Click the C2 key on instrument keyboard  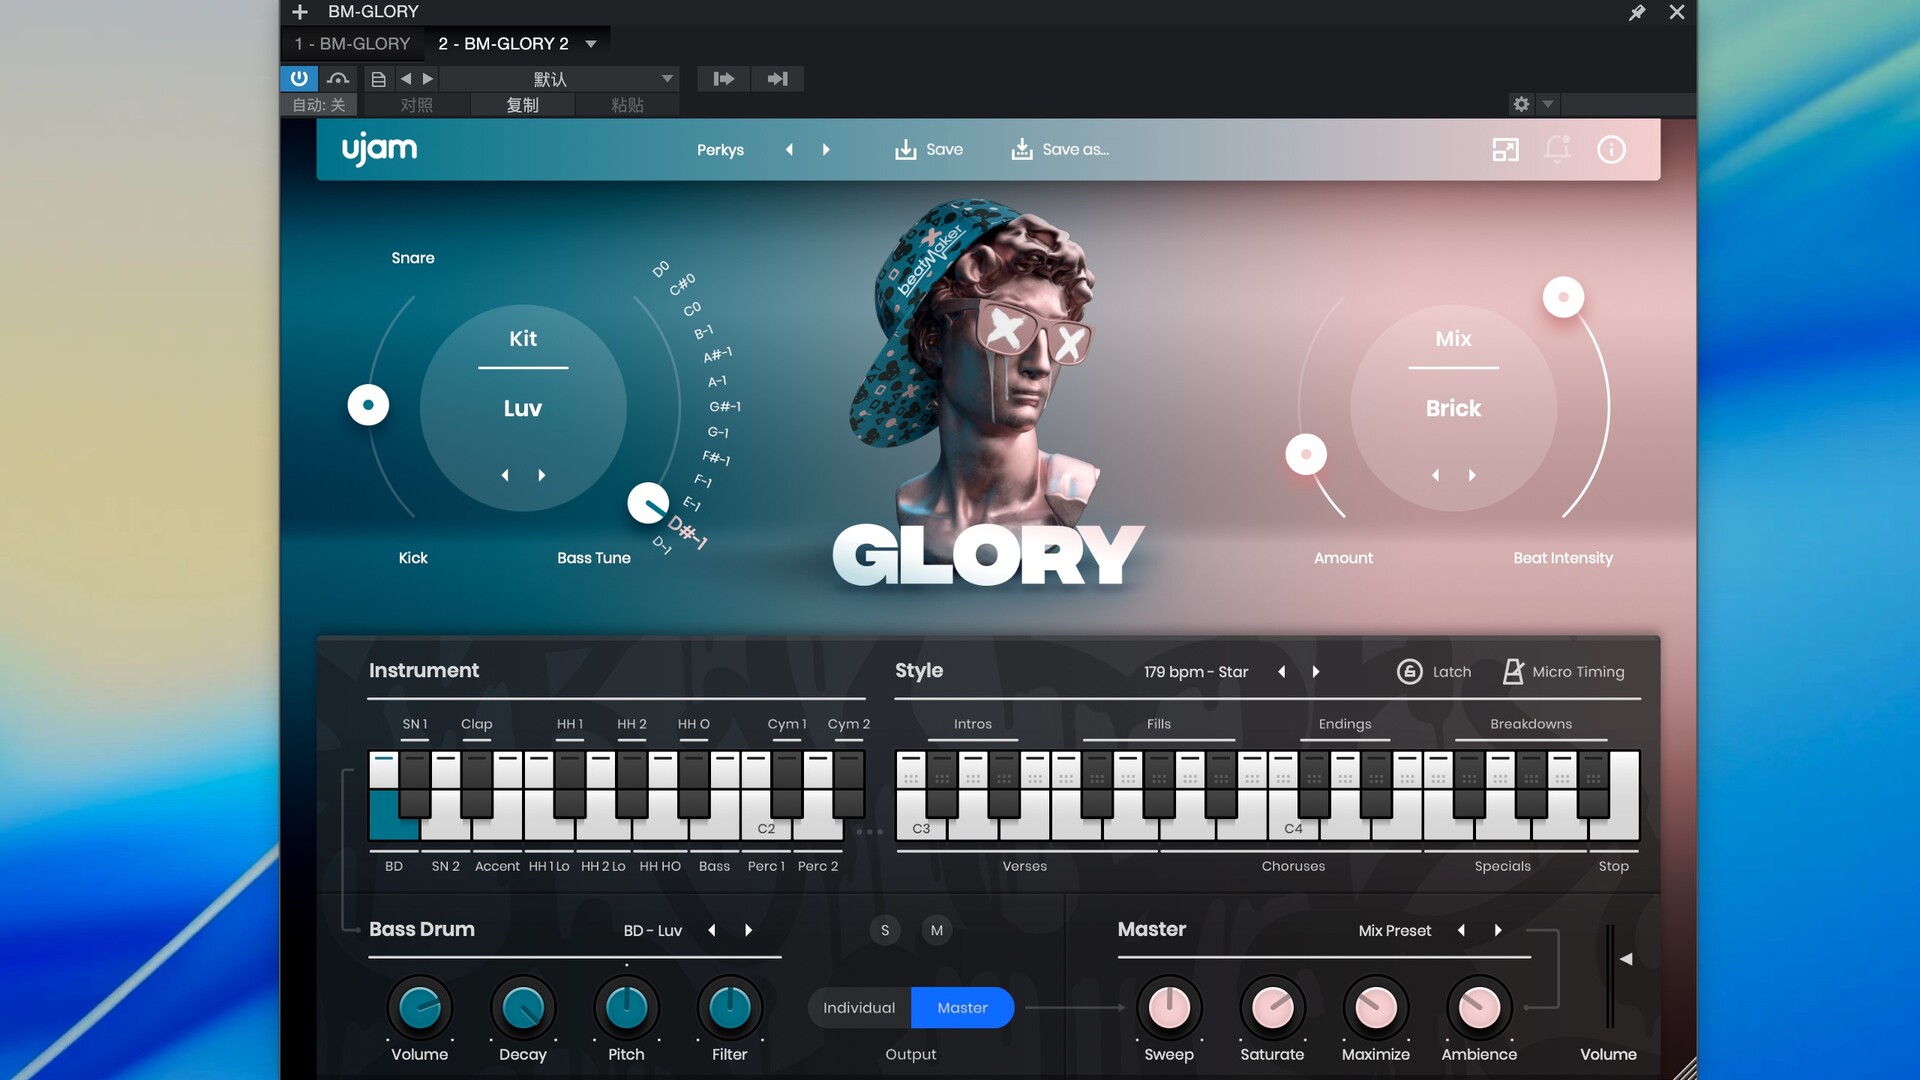coord(766,827)
